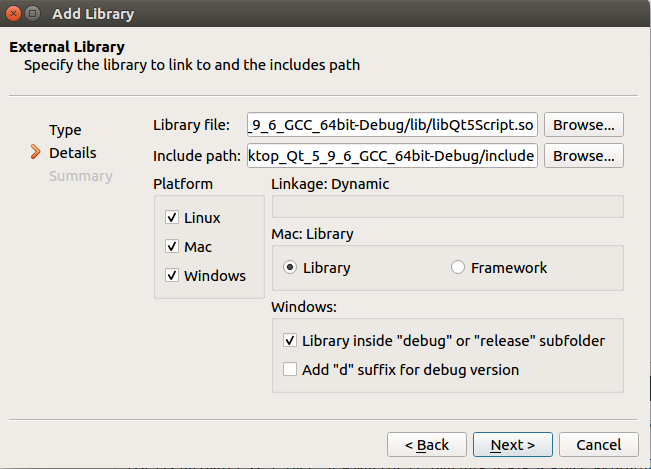Open the Linkage dropdown box
The image size is (651, 469).
447,206
